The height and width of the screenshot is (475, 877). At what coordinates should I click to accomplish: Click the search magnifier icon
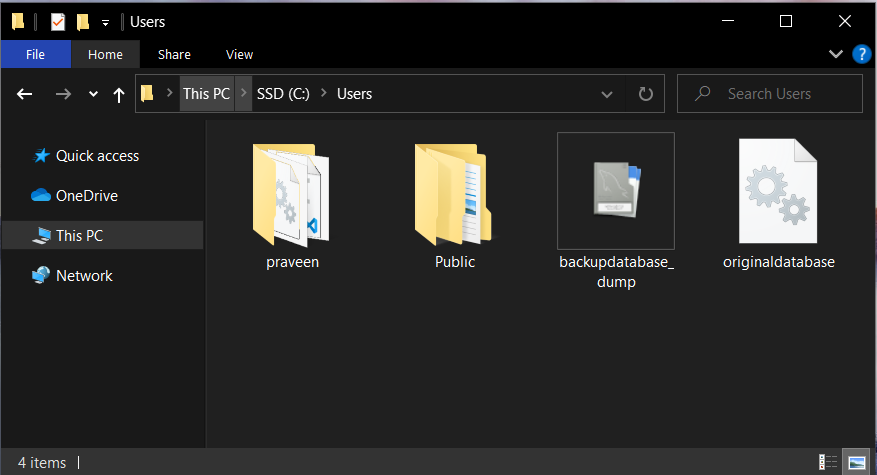point(702,93)
